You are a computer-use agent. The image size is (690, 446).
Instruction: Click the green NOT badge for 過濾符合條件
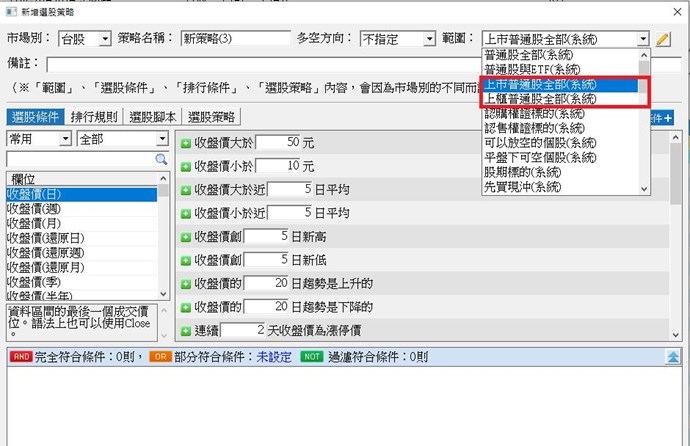[x=314, y=356]
